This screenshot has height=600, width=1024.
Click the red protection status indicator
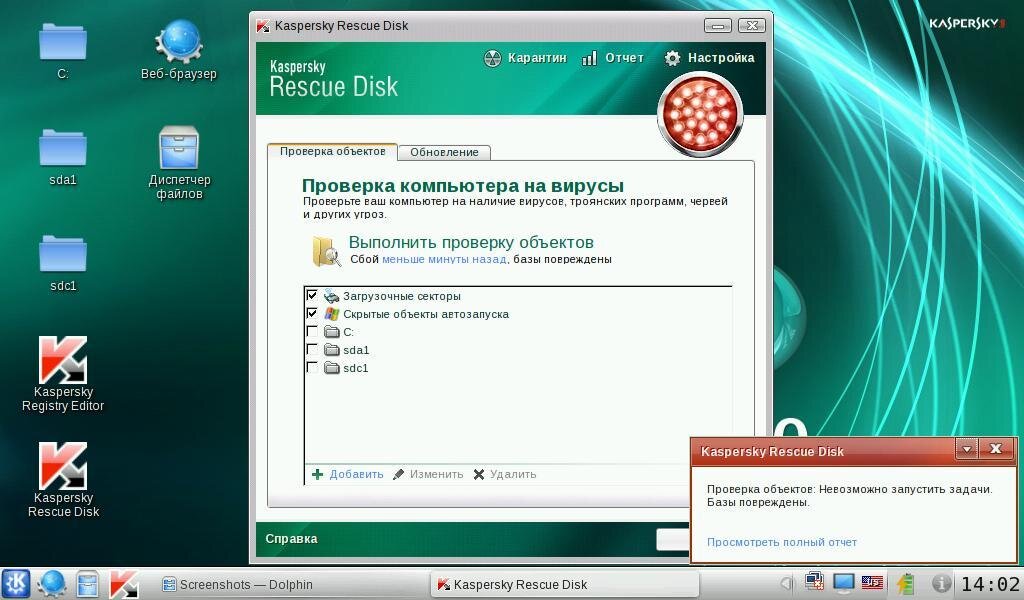click(700, 114)
